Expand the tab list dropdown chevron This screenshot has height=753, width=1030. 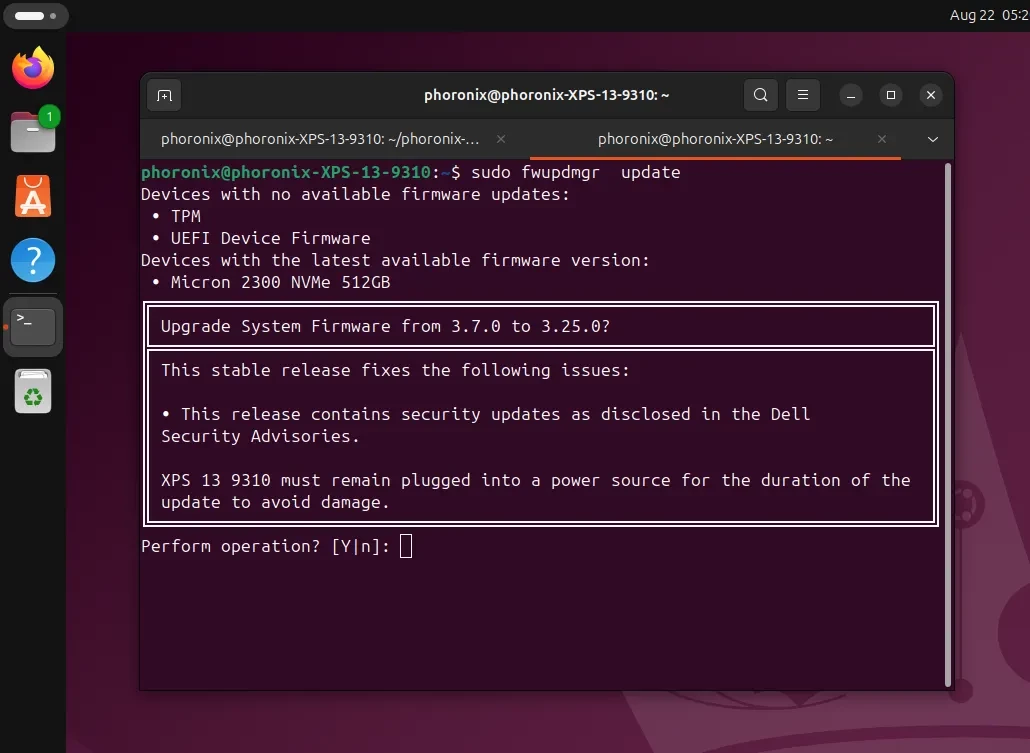click(x=933, y=139)
